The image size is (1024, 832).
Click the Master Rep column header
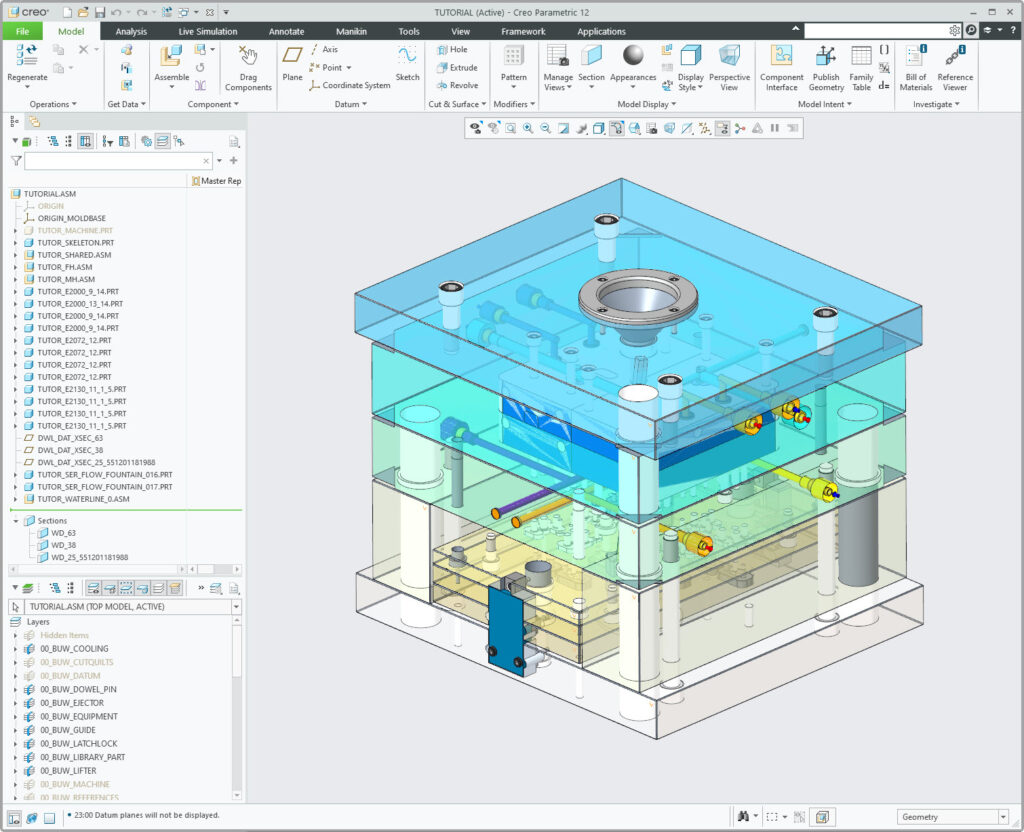(x=216, y=181)
